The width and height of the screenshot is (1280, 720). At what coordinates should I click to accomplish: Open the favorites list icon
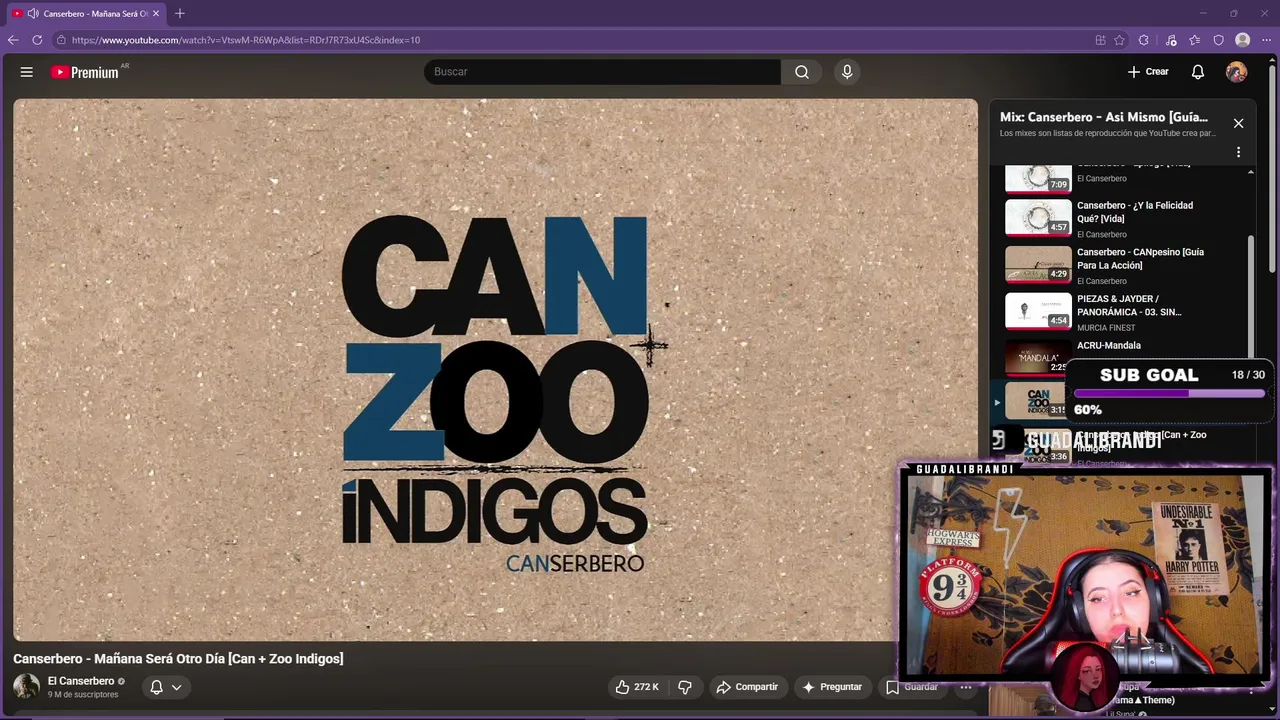(x=1195, y=40)
